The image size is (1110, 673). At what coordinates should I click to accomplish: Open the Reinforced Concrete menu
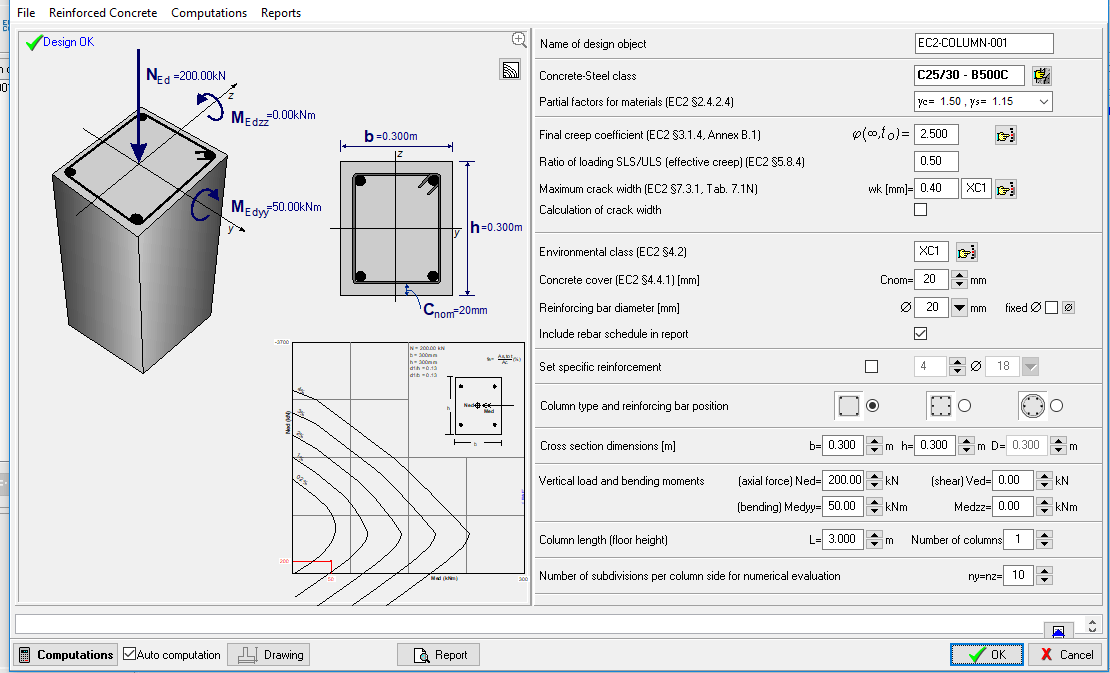[103, 13]
